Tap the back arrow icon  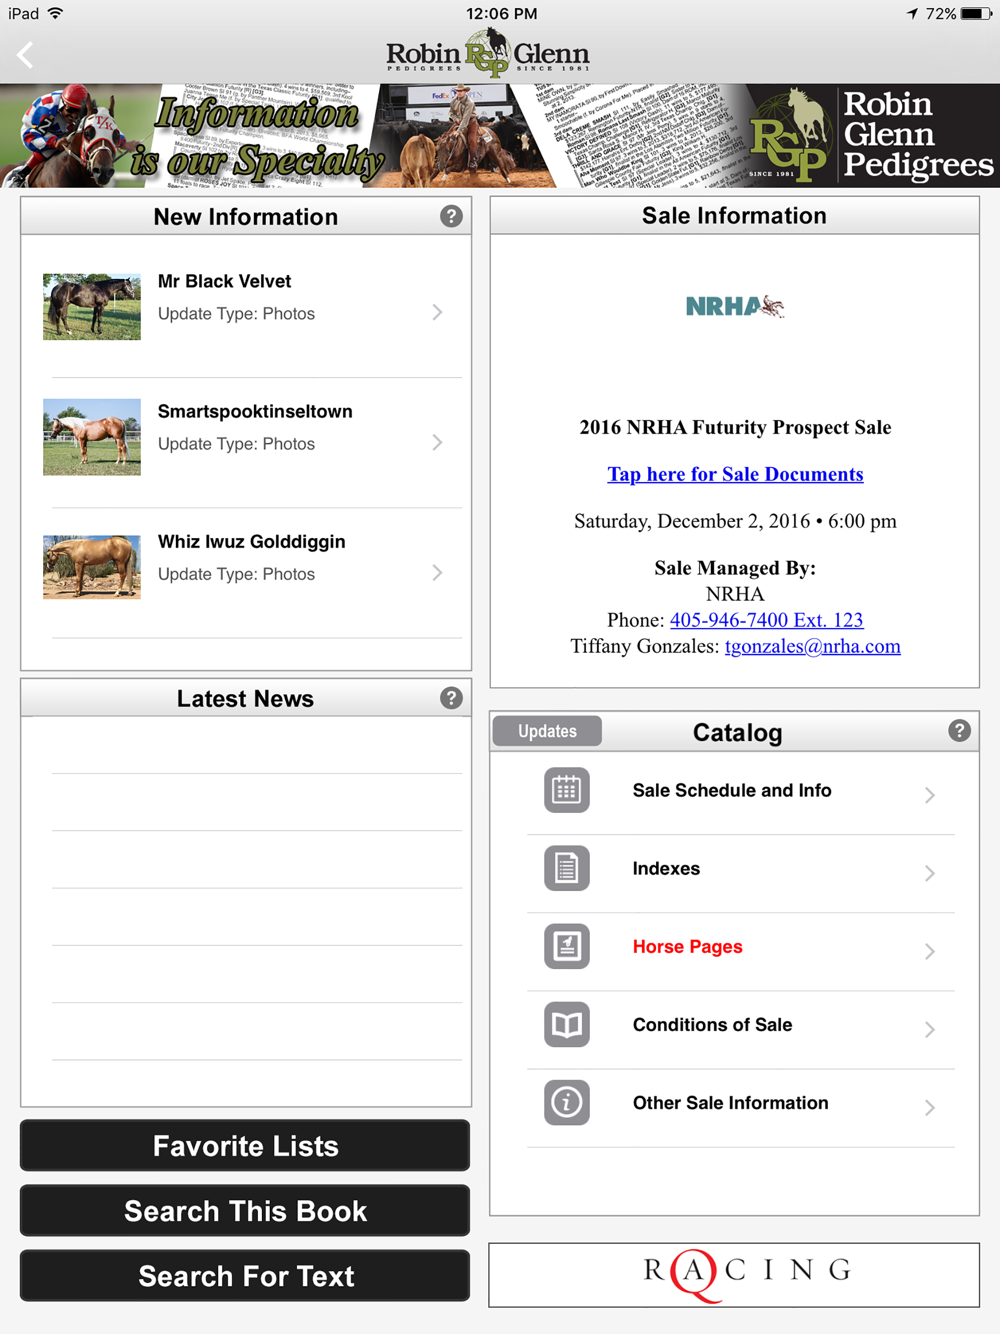click(x=26, y=55)
